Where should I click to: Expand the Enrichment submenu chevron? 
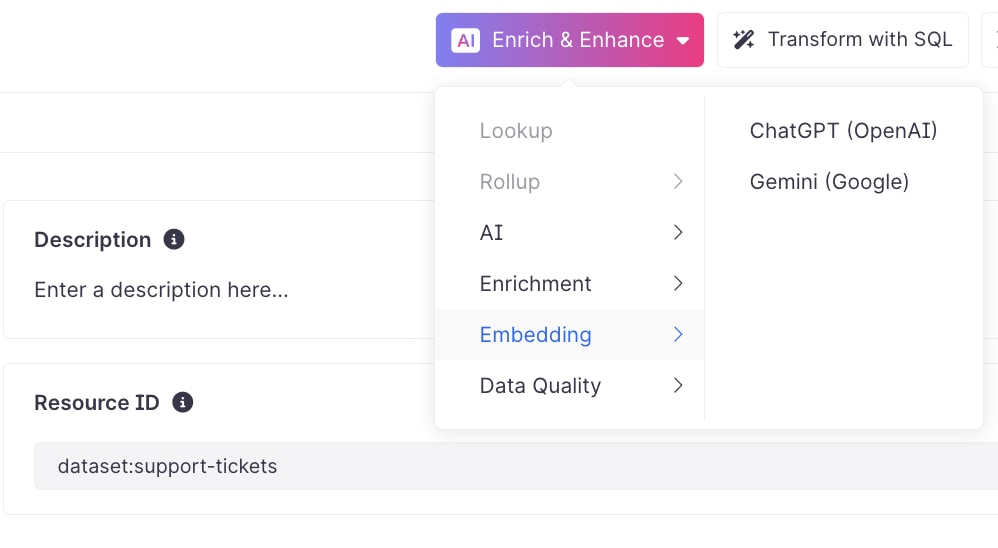[678, 284]
